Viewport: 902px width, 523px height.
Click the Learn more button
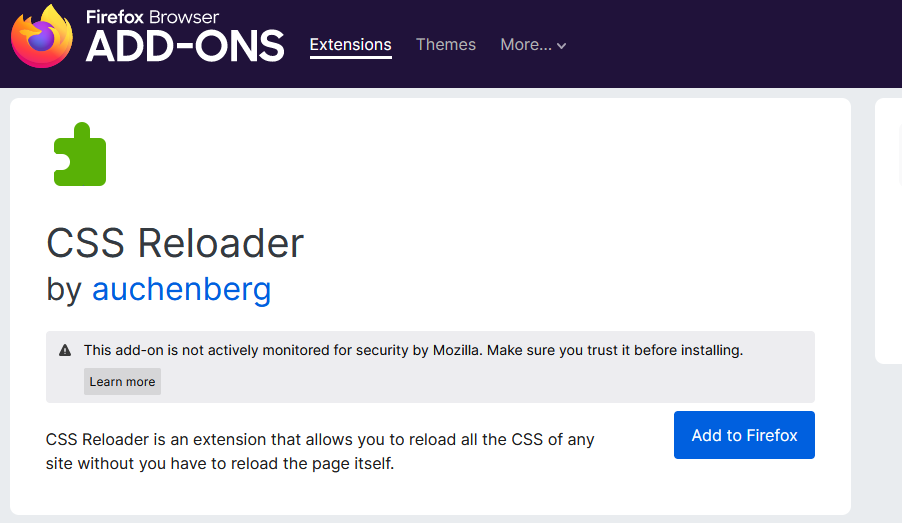coord(122,381)
